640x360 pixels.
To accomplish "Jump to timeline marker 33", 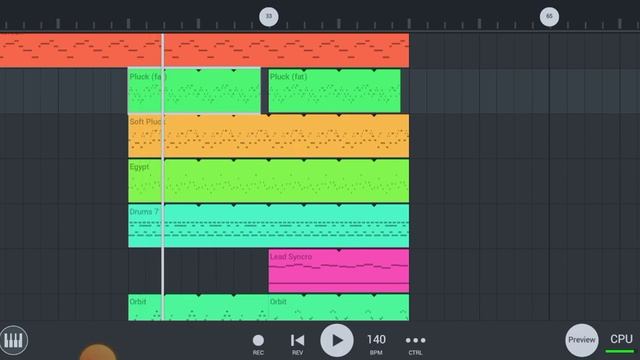I will (269, 17).
